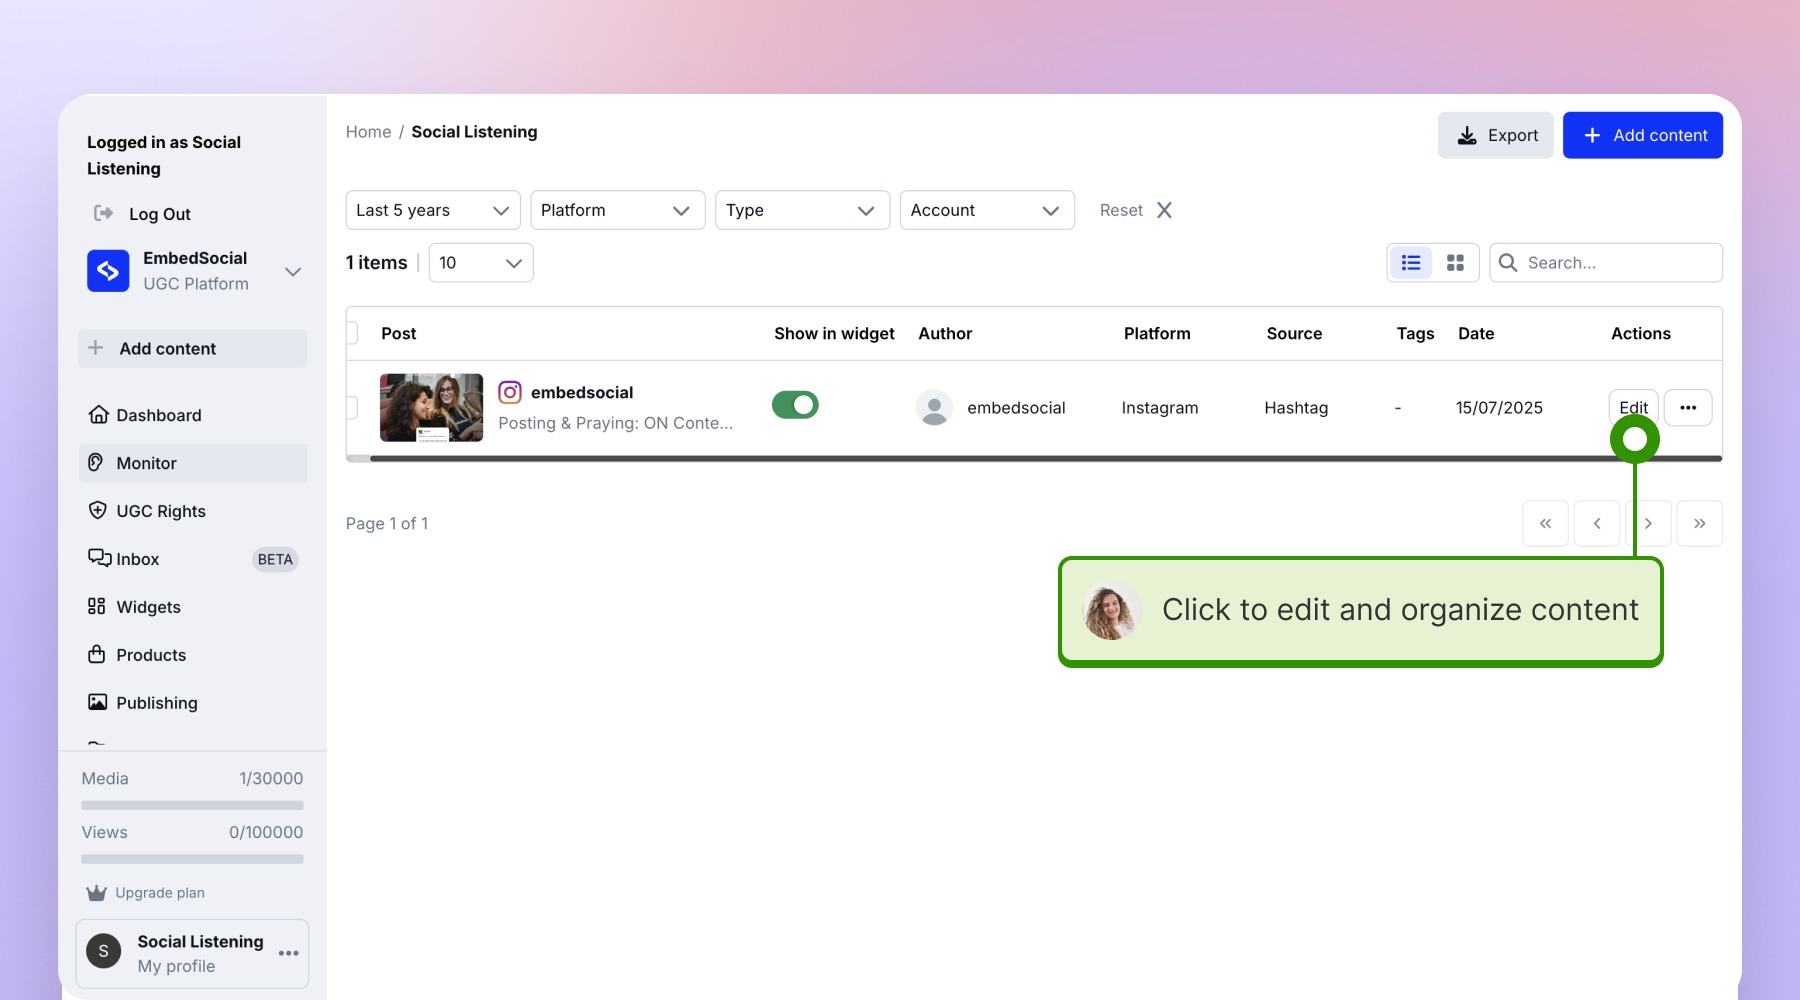The width and height of the screenshot is (1800, 1000).
Task: Click the Products bag icon
Action: 97,654
